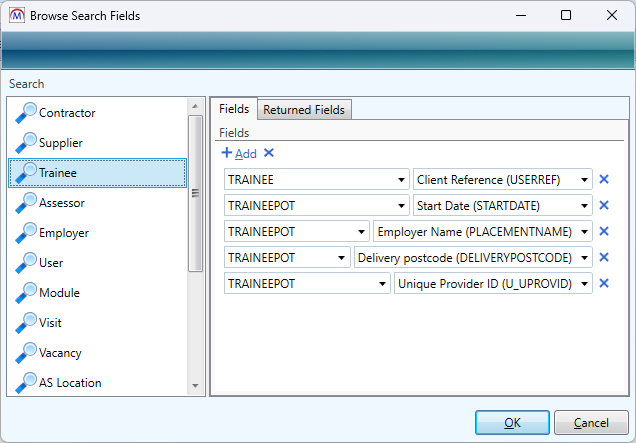Click the Contractor search magnifier icon
The image size is (636, 443).
tap(24, 112)
